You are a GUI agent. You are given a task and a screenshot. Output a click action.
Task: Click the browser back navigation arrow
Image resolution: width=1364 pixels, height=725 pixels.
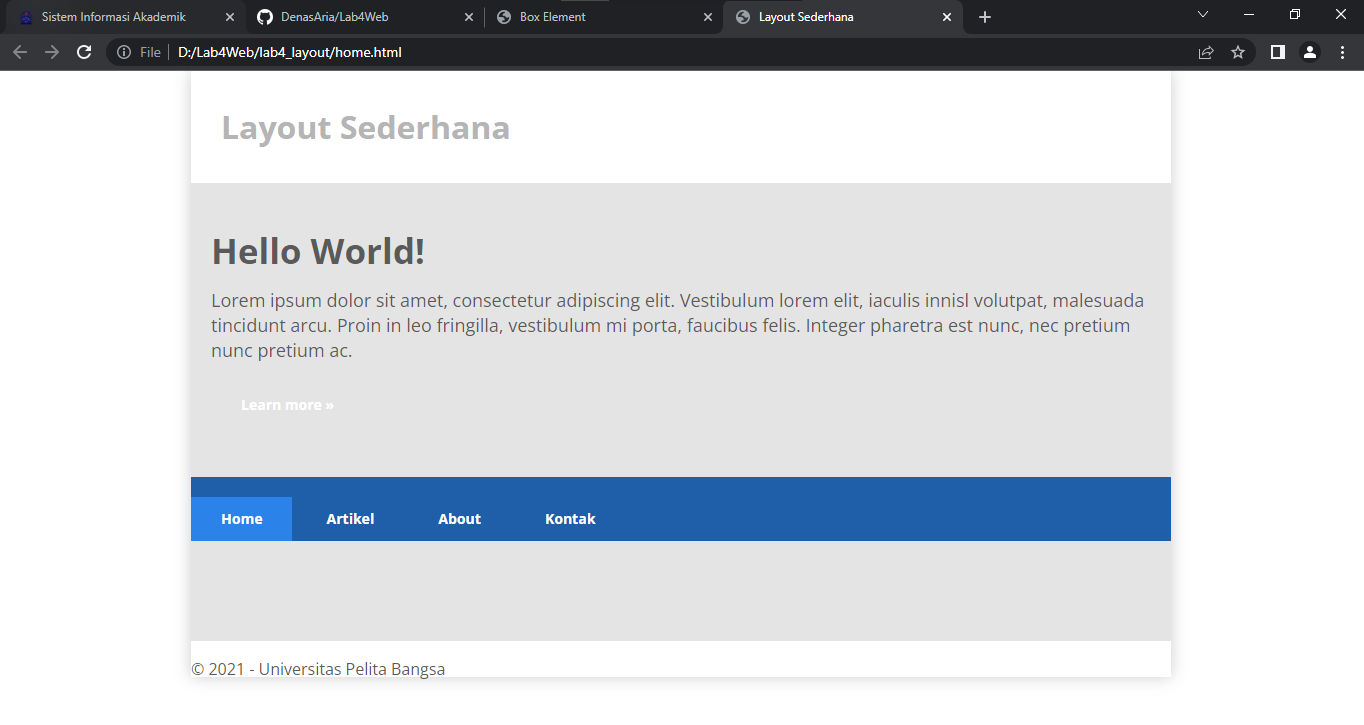20,52
